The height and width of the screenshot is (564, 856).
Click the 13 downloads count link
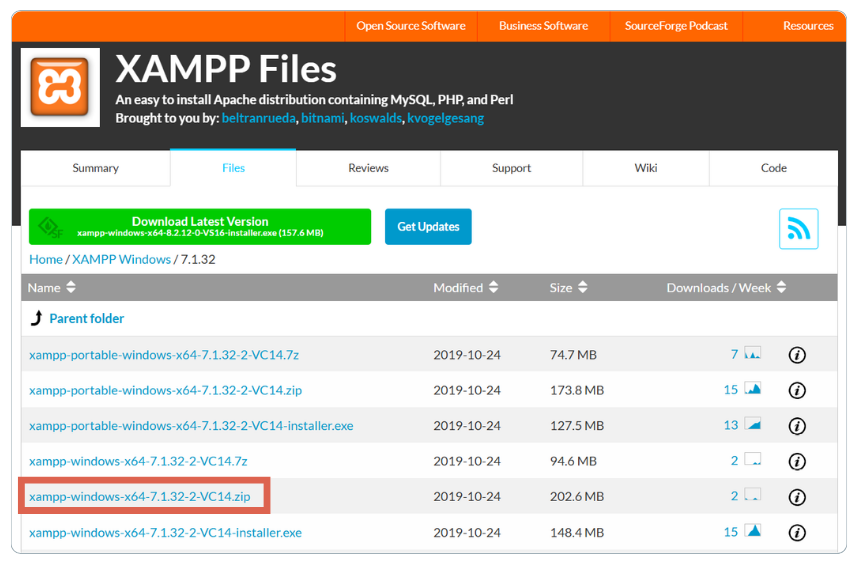click(731, 425)
